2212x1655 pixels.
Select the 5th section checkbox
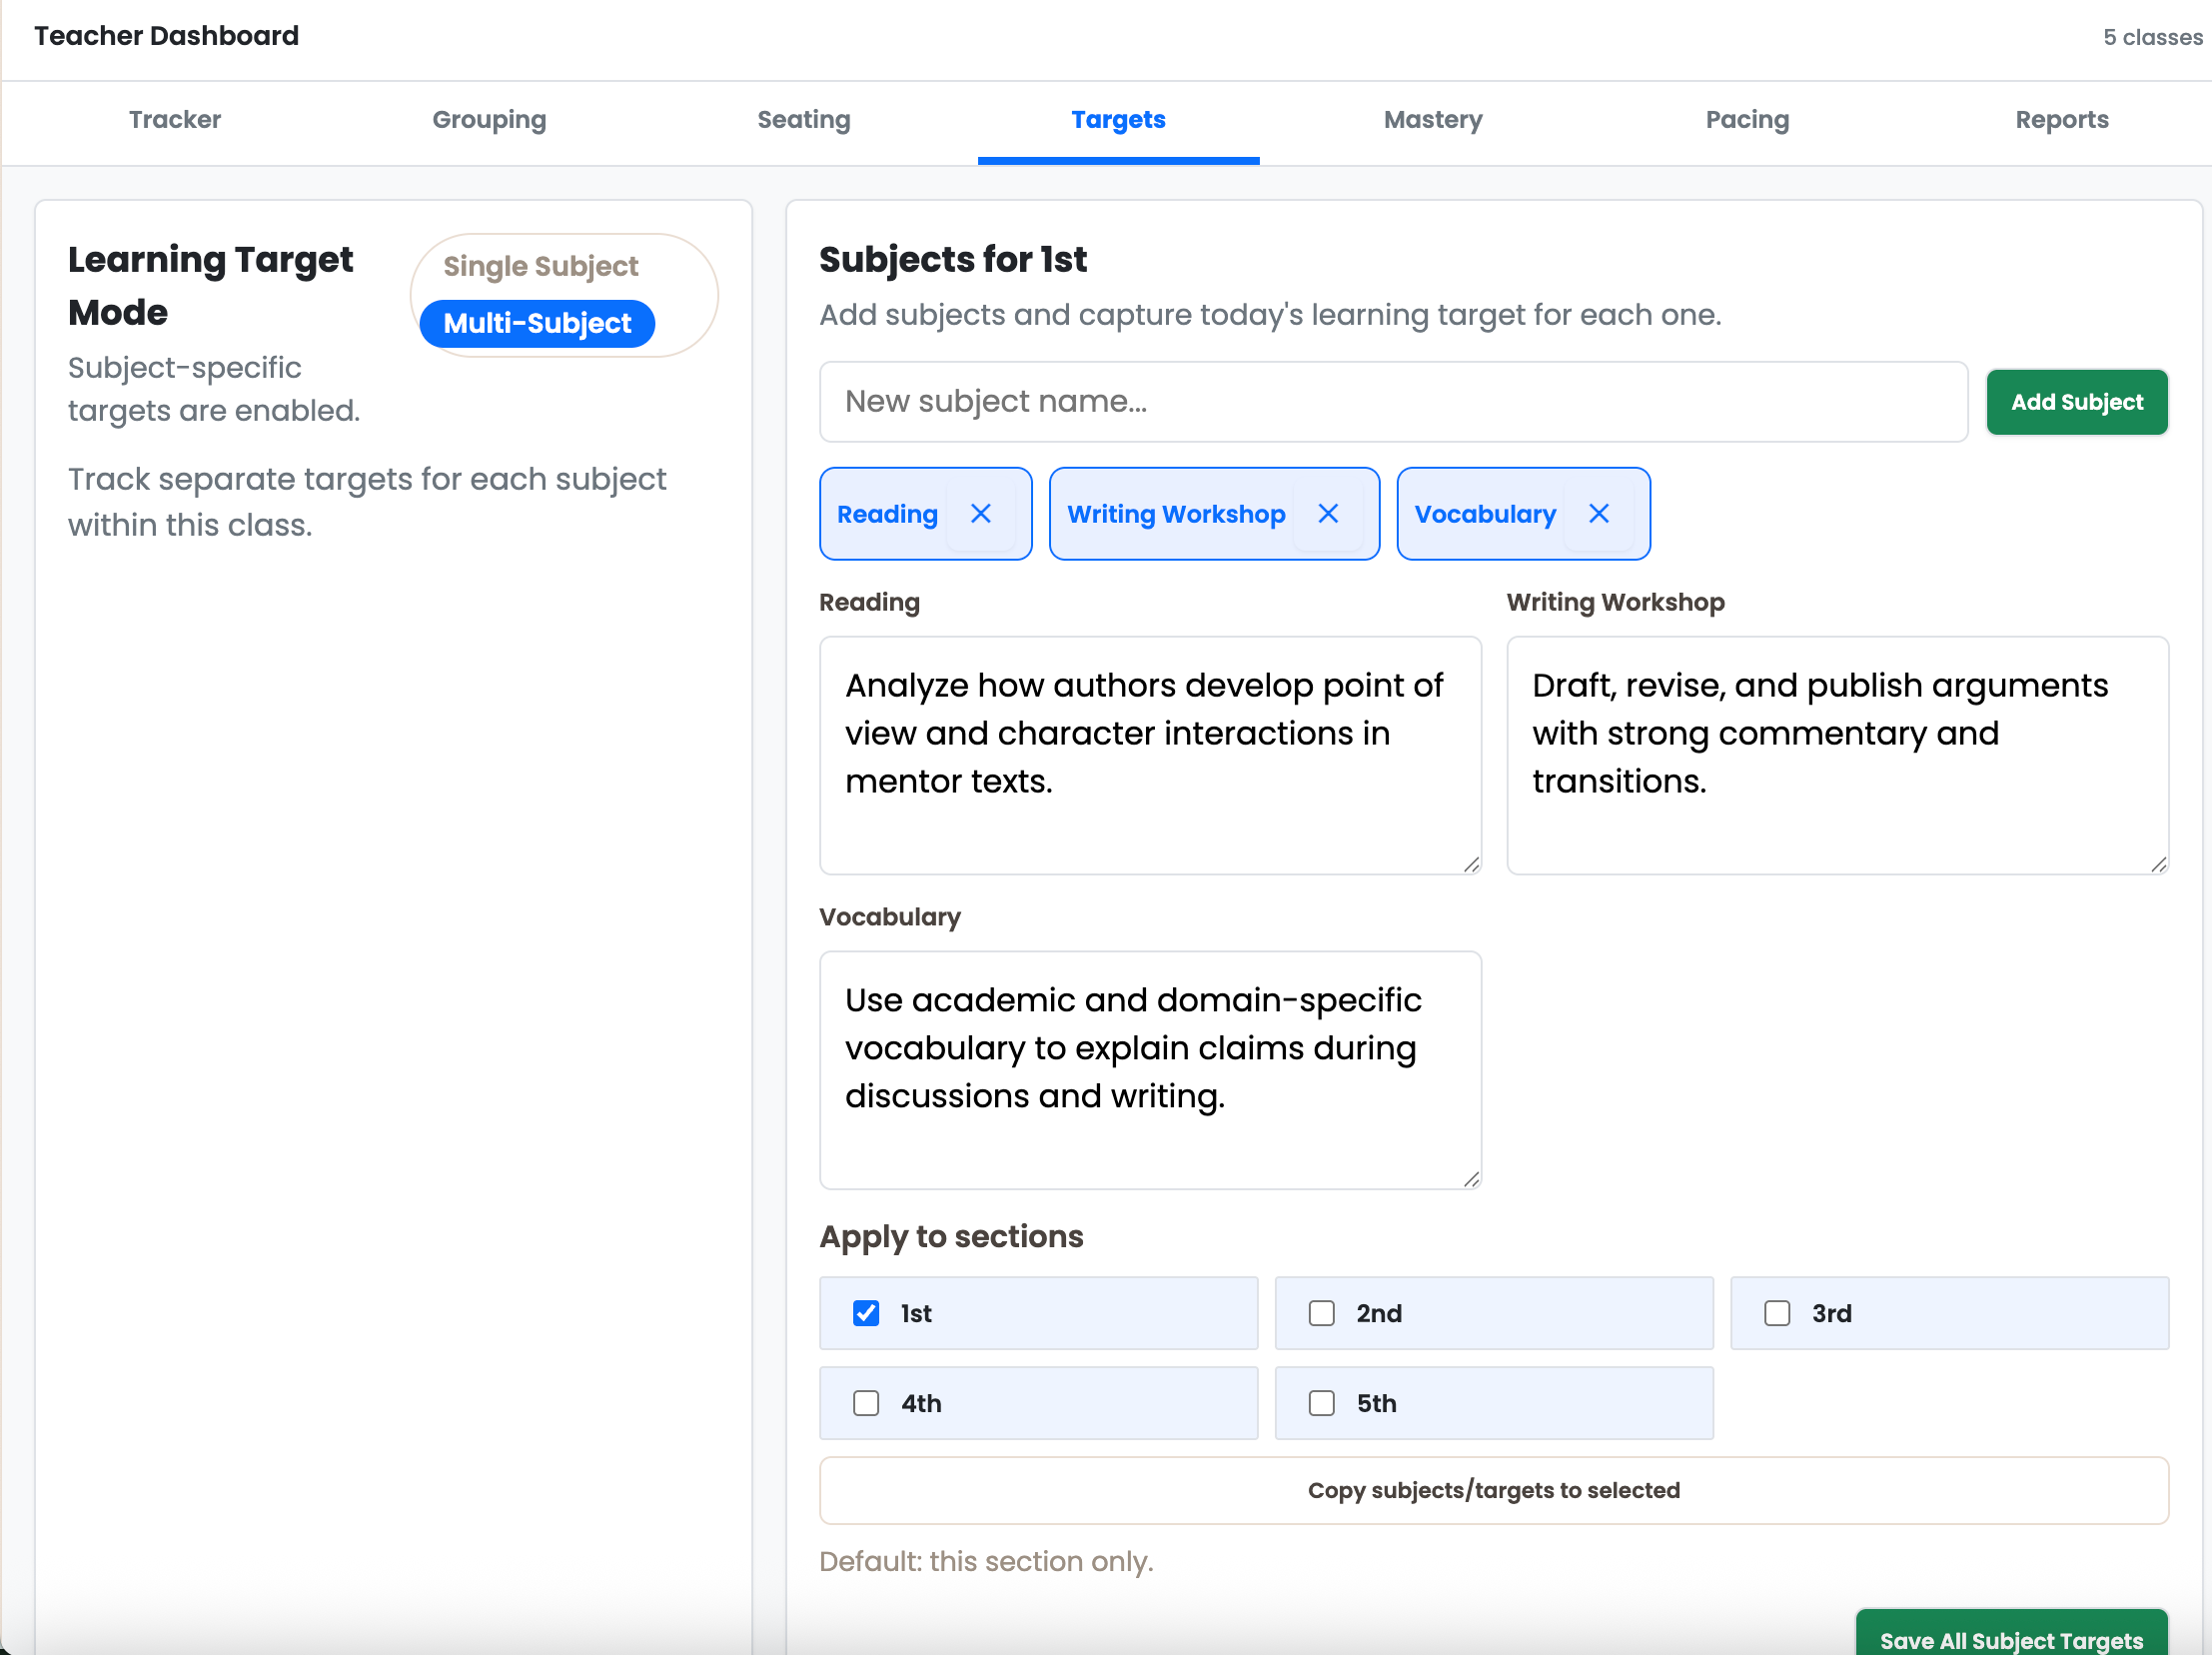[x=1322, y=1403]
